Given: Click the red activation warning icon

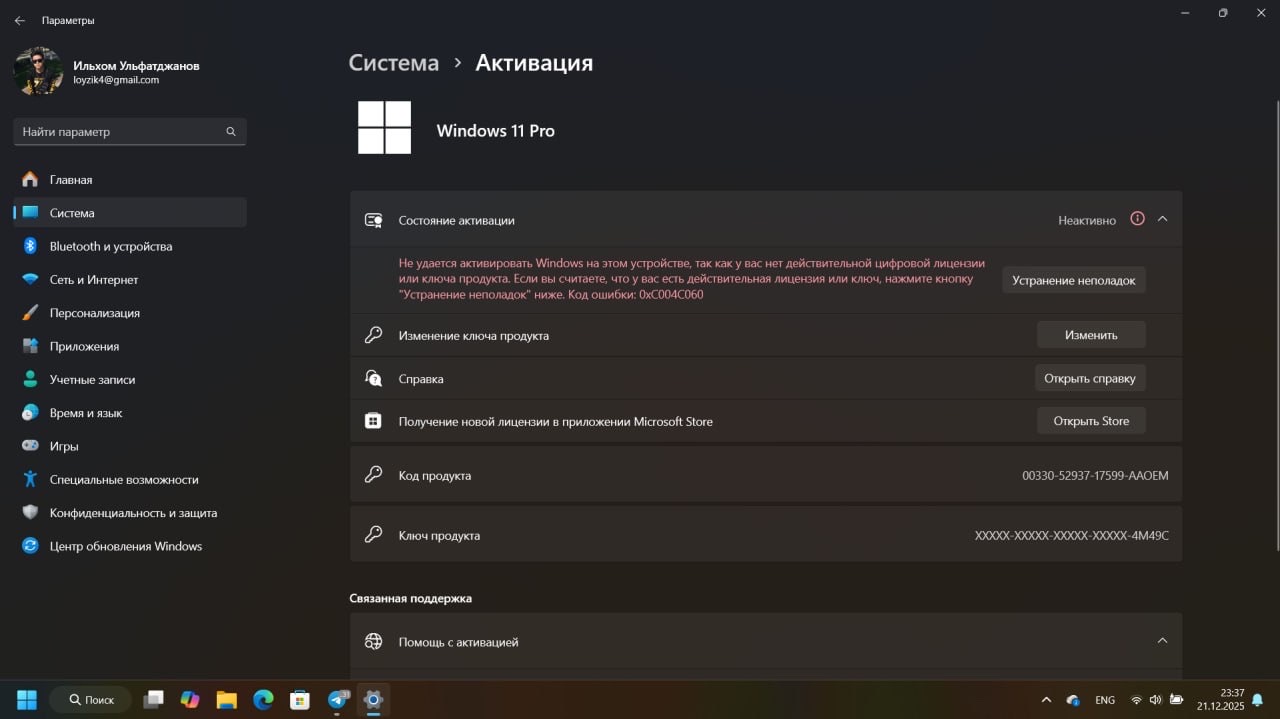Looking at the screenshot, I should [x=1137, y=219].
